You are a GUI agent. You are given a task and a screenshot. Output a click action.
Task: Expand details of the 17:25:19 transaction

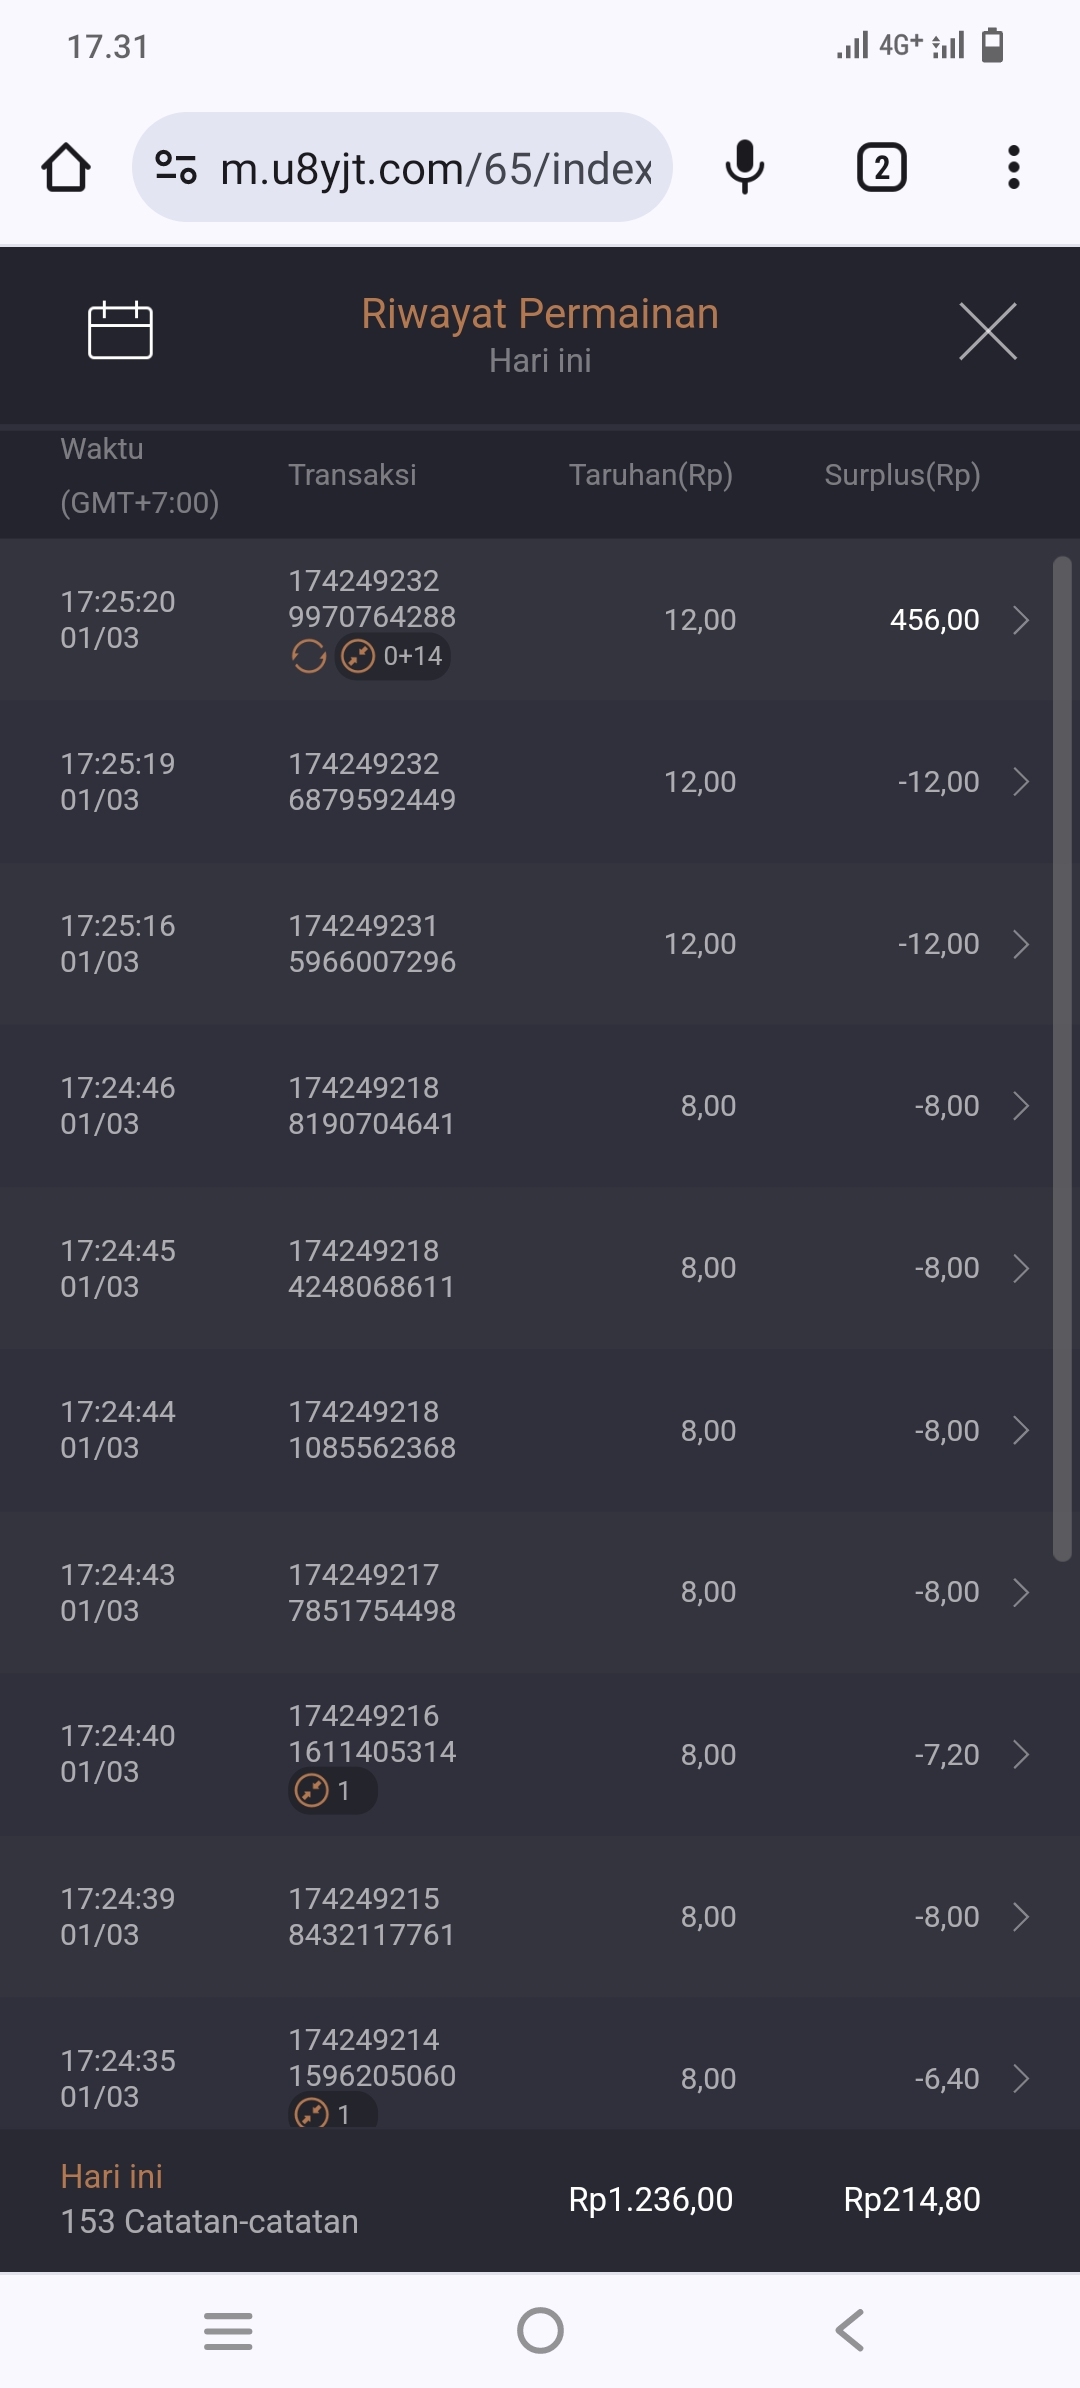pos(1020,782)
